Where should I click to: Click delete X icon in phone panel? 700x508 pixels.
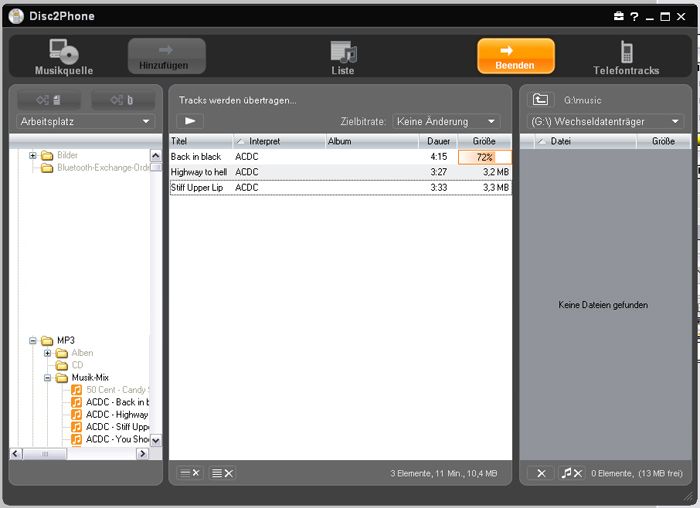541,473
